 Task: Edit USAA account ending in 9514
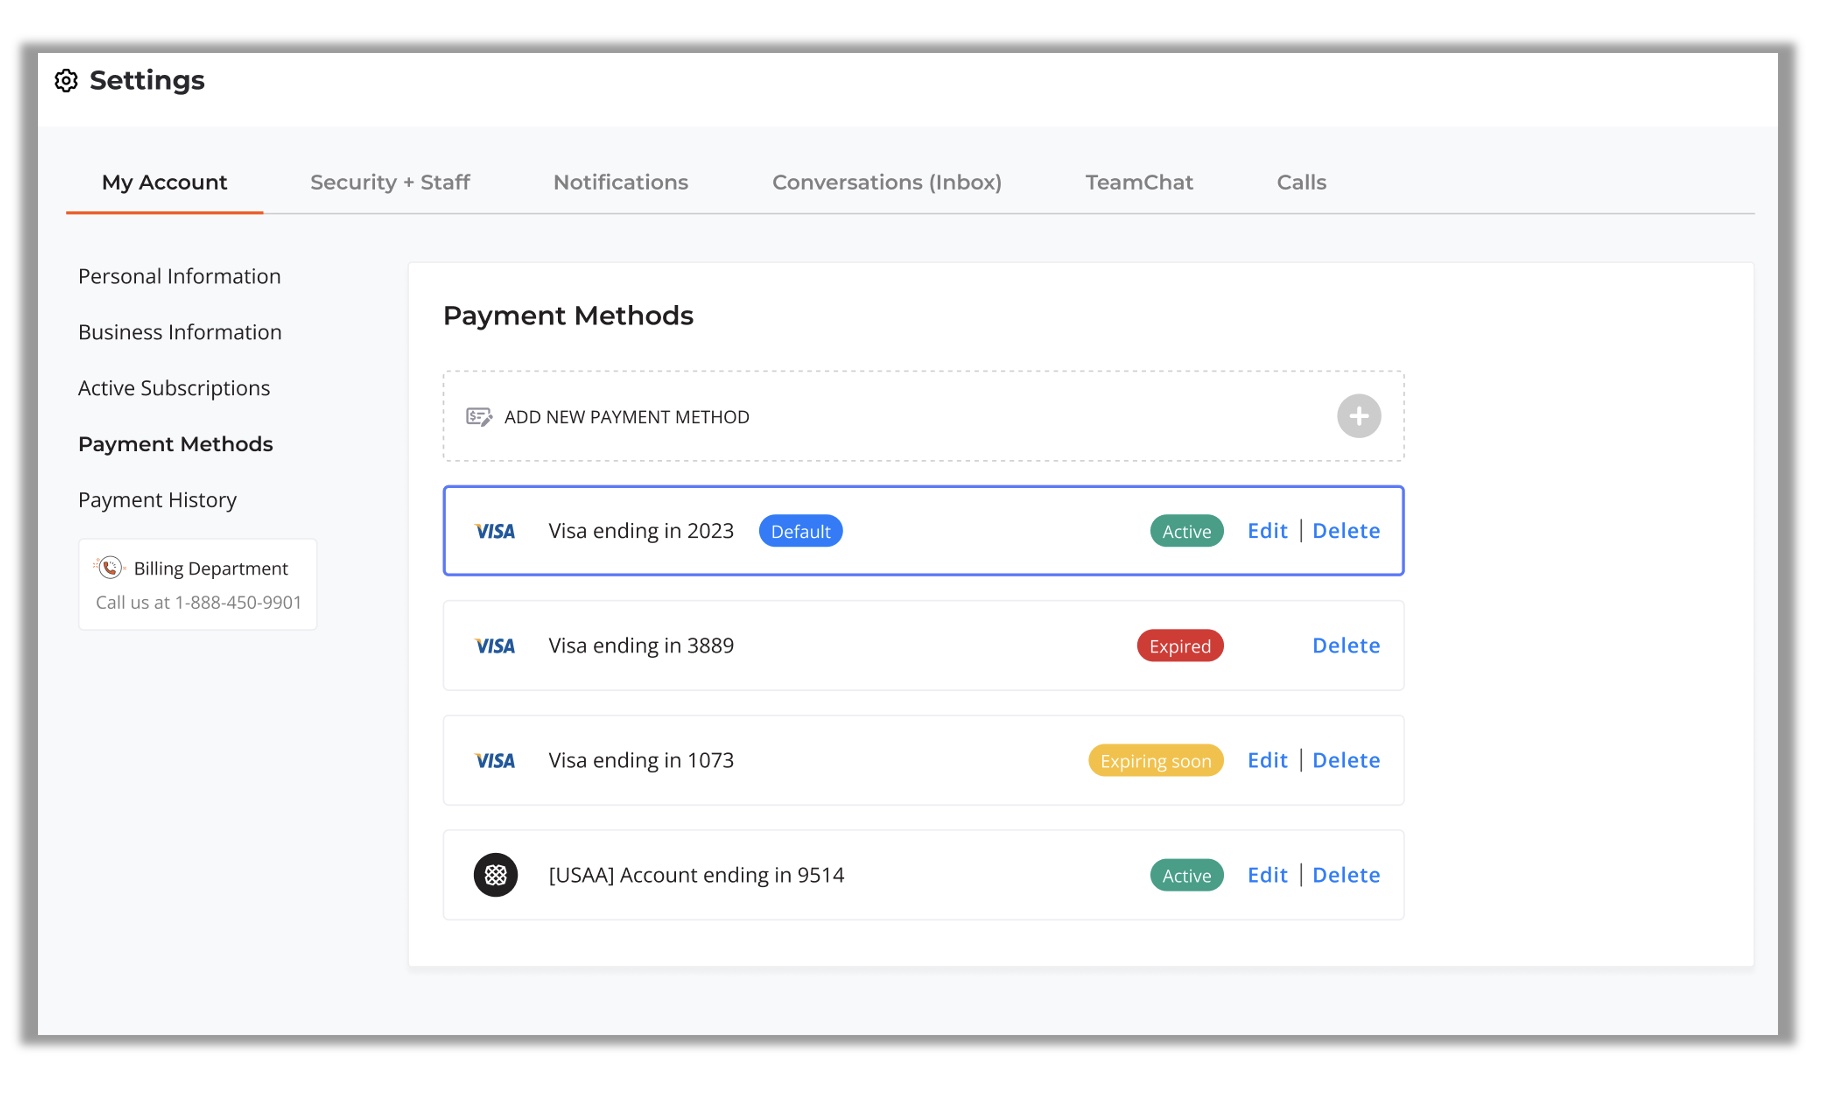pos(1267,875)
